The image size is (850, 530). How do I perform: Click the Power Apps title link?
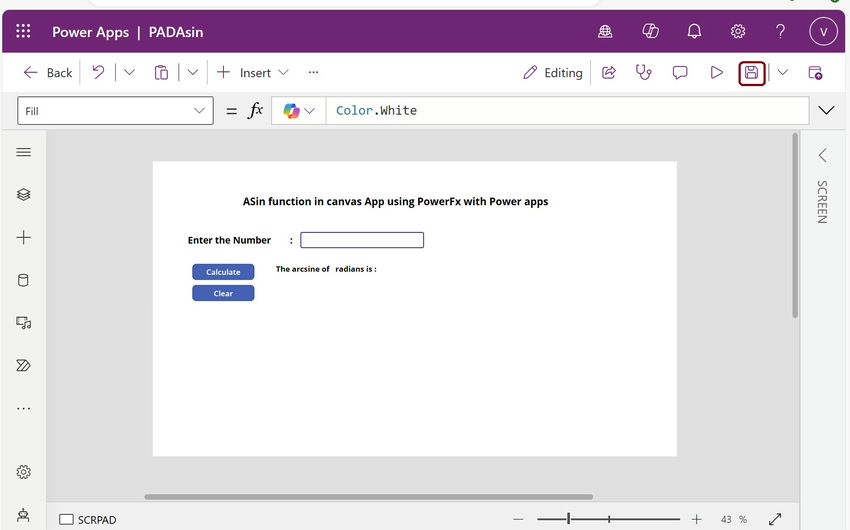coord(91,32)
